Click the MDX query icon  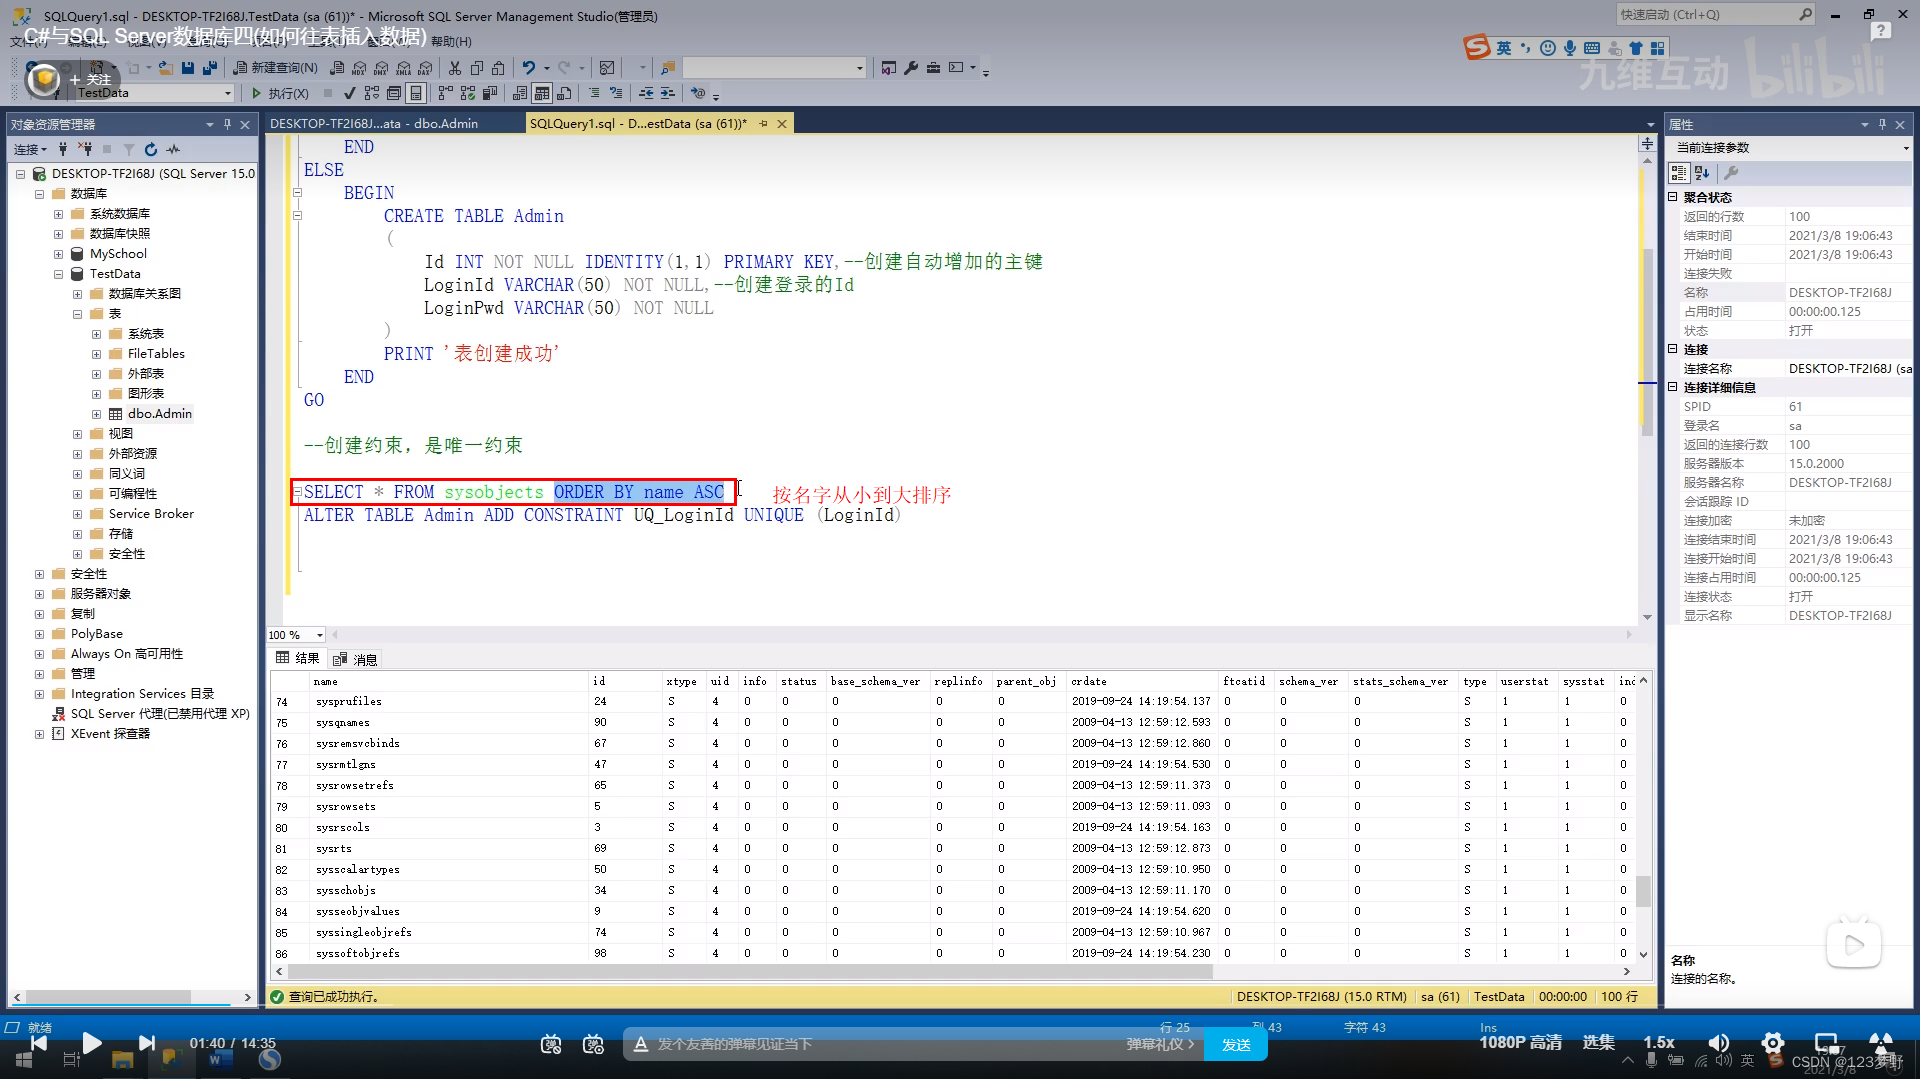pyautogui.click(x=360, y=68)
